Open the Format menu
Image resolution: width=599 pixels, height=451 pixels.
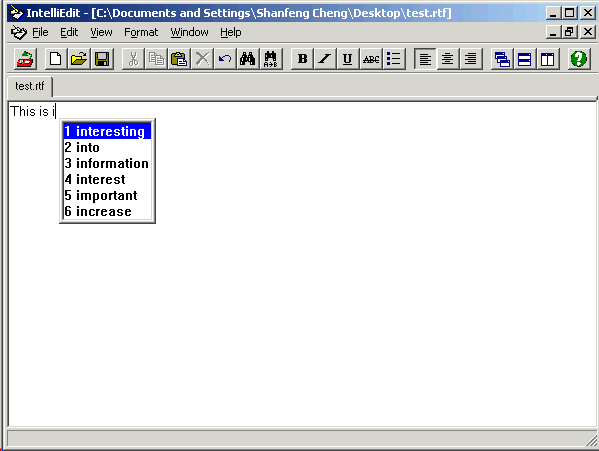tap(141, 32)
